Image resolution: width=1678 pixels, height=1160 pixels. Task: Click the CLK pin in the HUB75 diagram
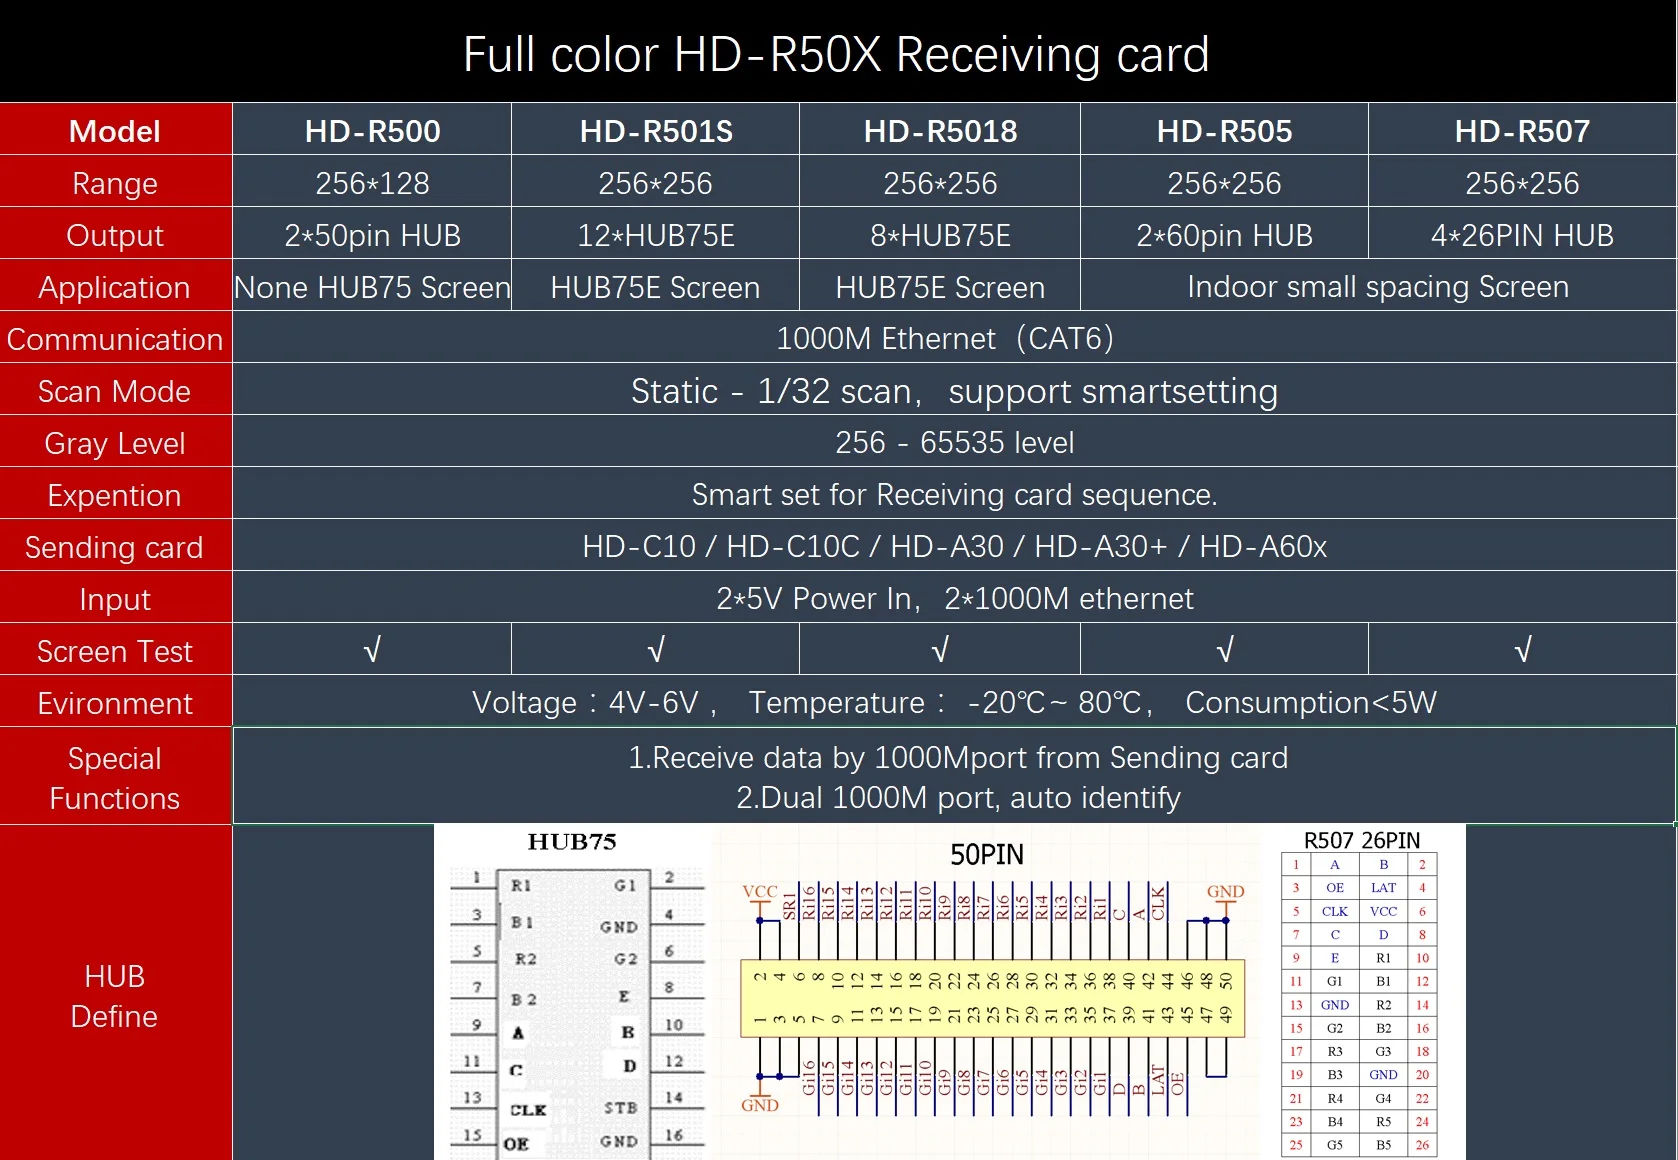[527, 1110]
